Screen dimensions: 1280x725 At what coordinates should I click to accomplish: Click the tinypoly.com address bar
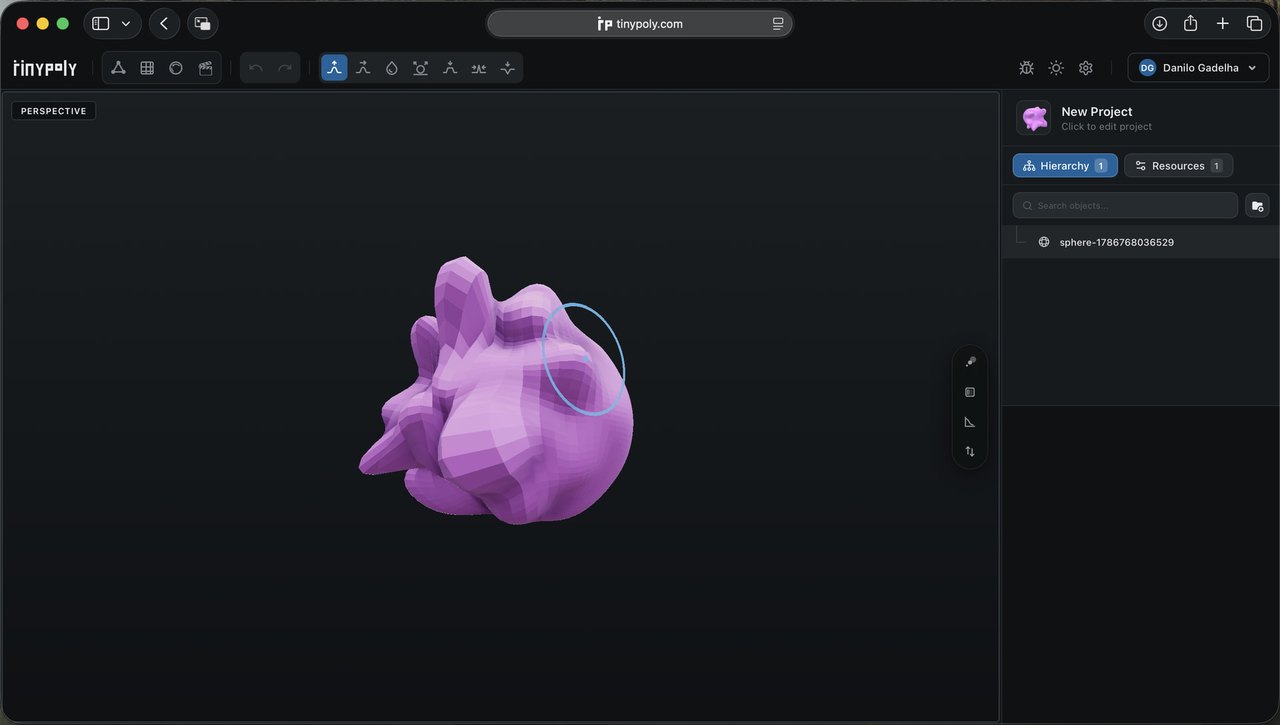tap(640, 24)
